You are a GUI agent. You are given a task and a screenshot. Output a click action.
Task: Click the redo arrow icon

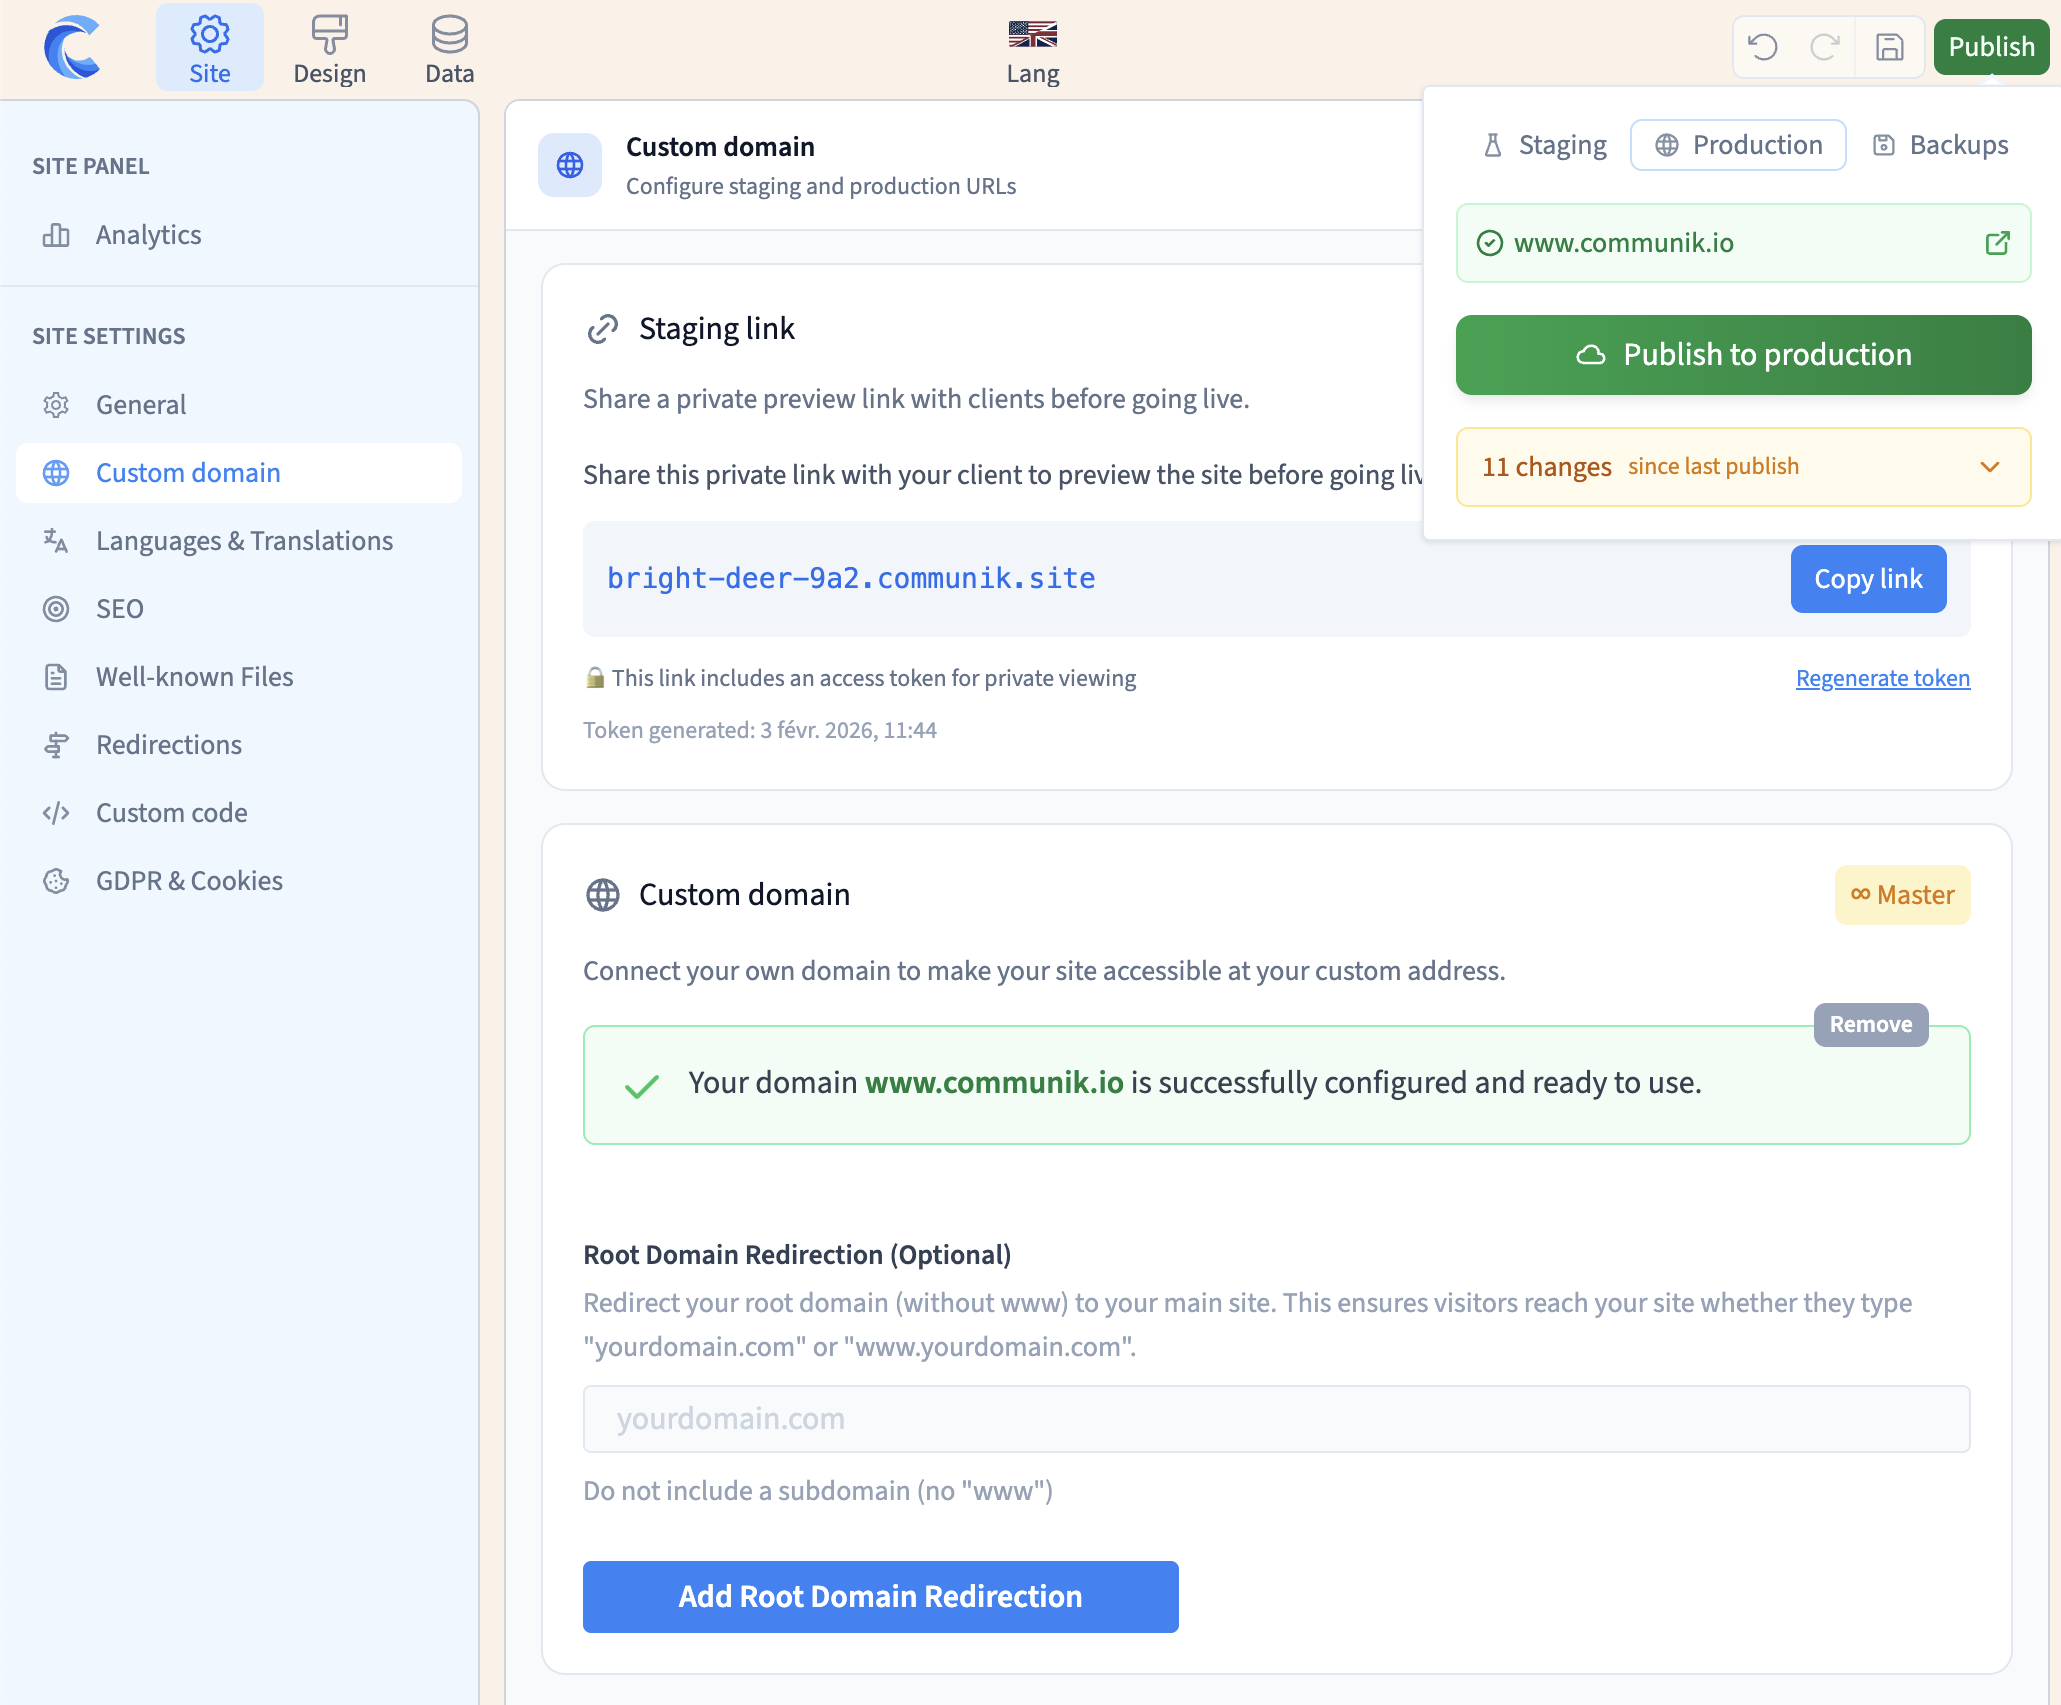tap(1825, 47)
